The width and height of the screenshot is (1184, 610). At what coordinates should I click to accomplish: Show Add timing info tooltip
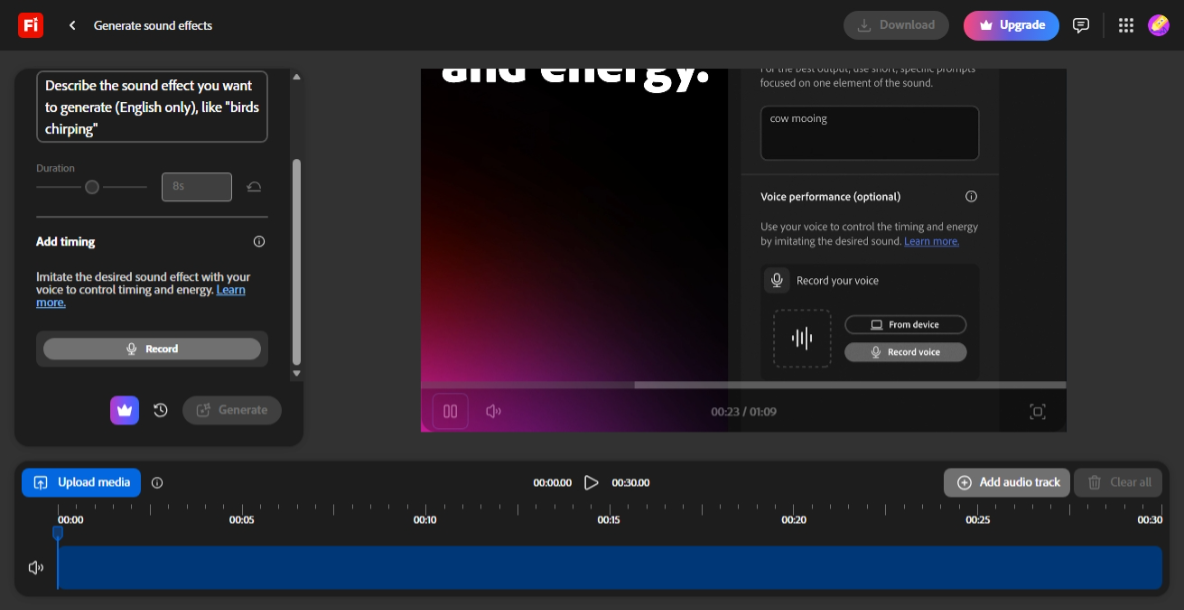259,242
